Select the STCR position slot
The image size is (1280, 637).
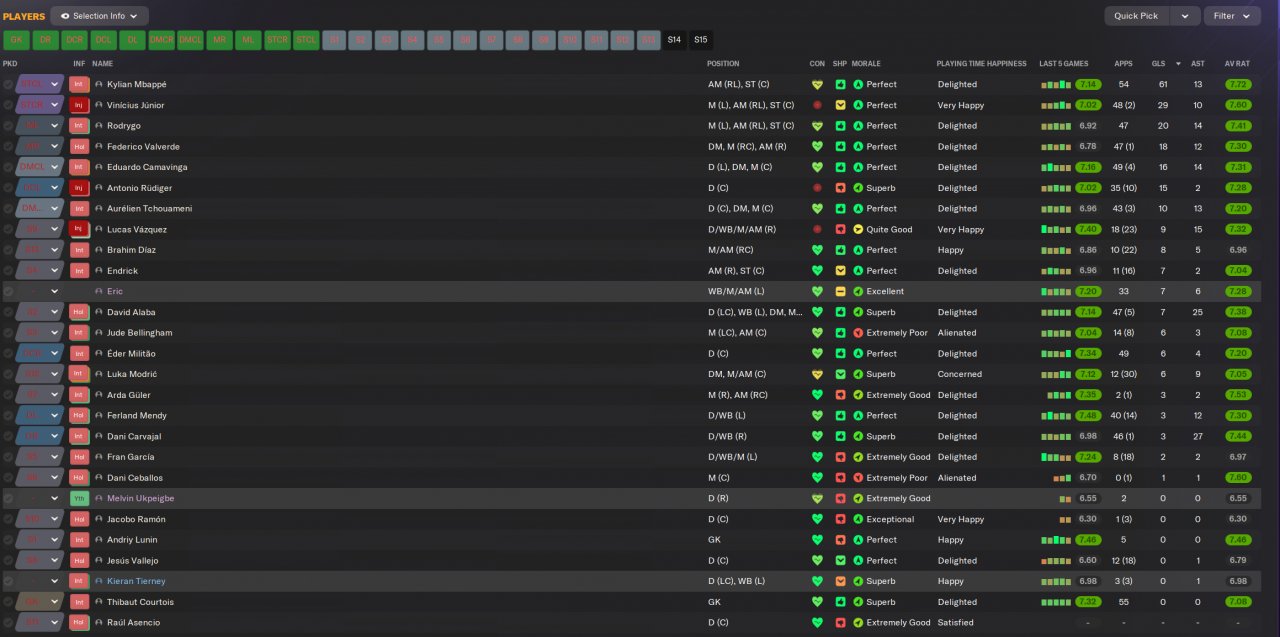[x=277, y=40]
